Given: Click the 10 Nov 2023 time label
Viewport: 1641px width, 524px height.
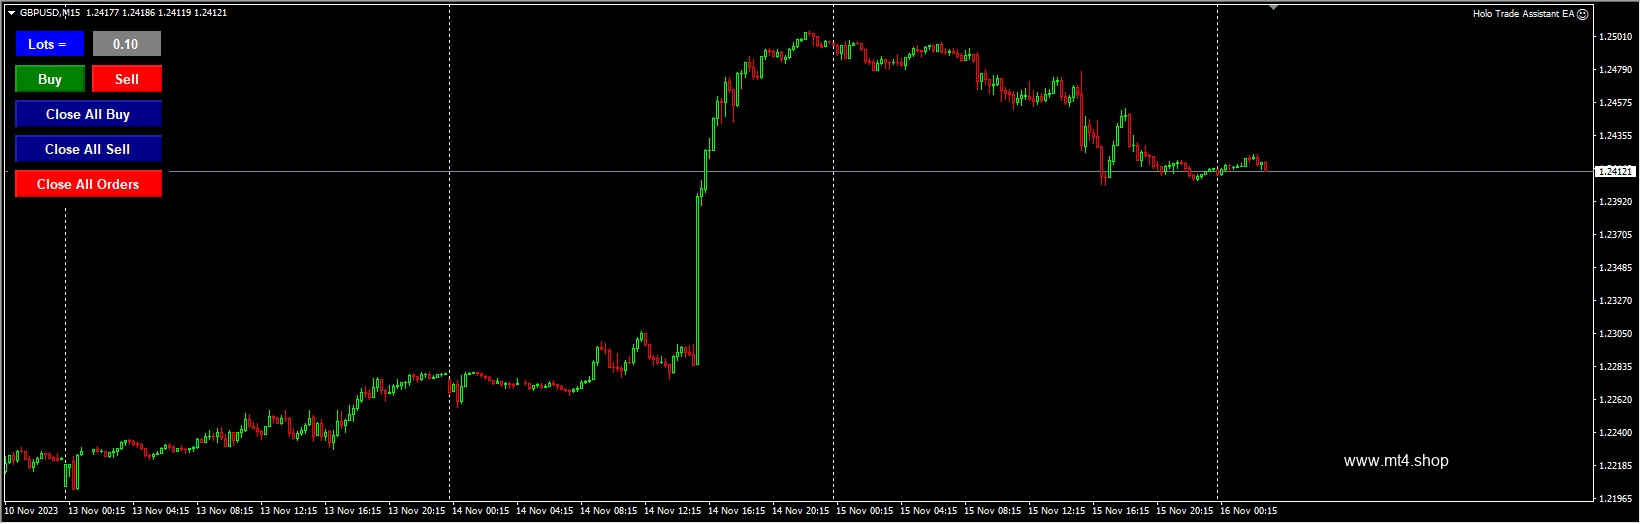Looking at the screenshot, I should click(32, 511).
